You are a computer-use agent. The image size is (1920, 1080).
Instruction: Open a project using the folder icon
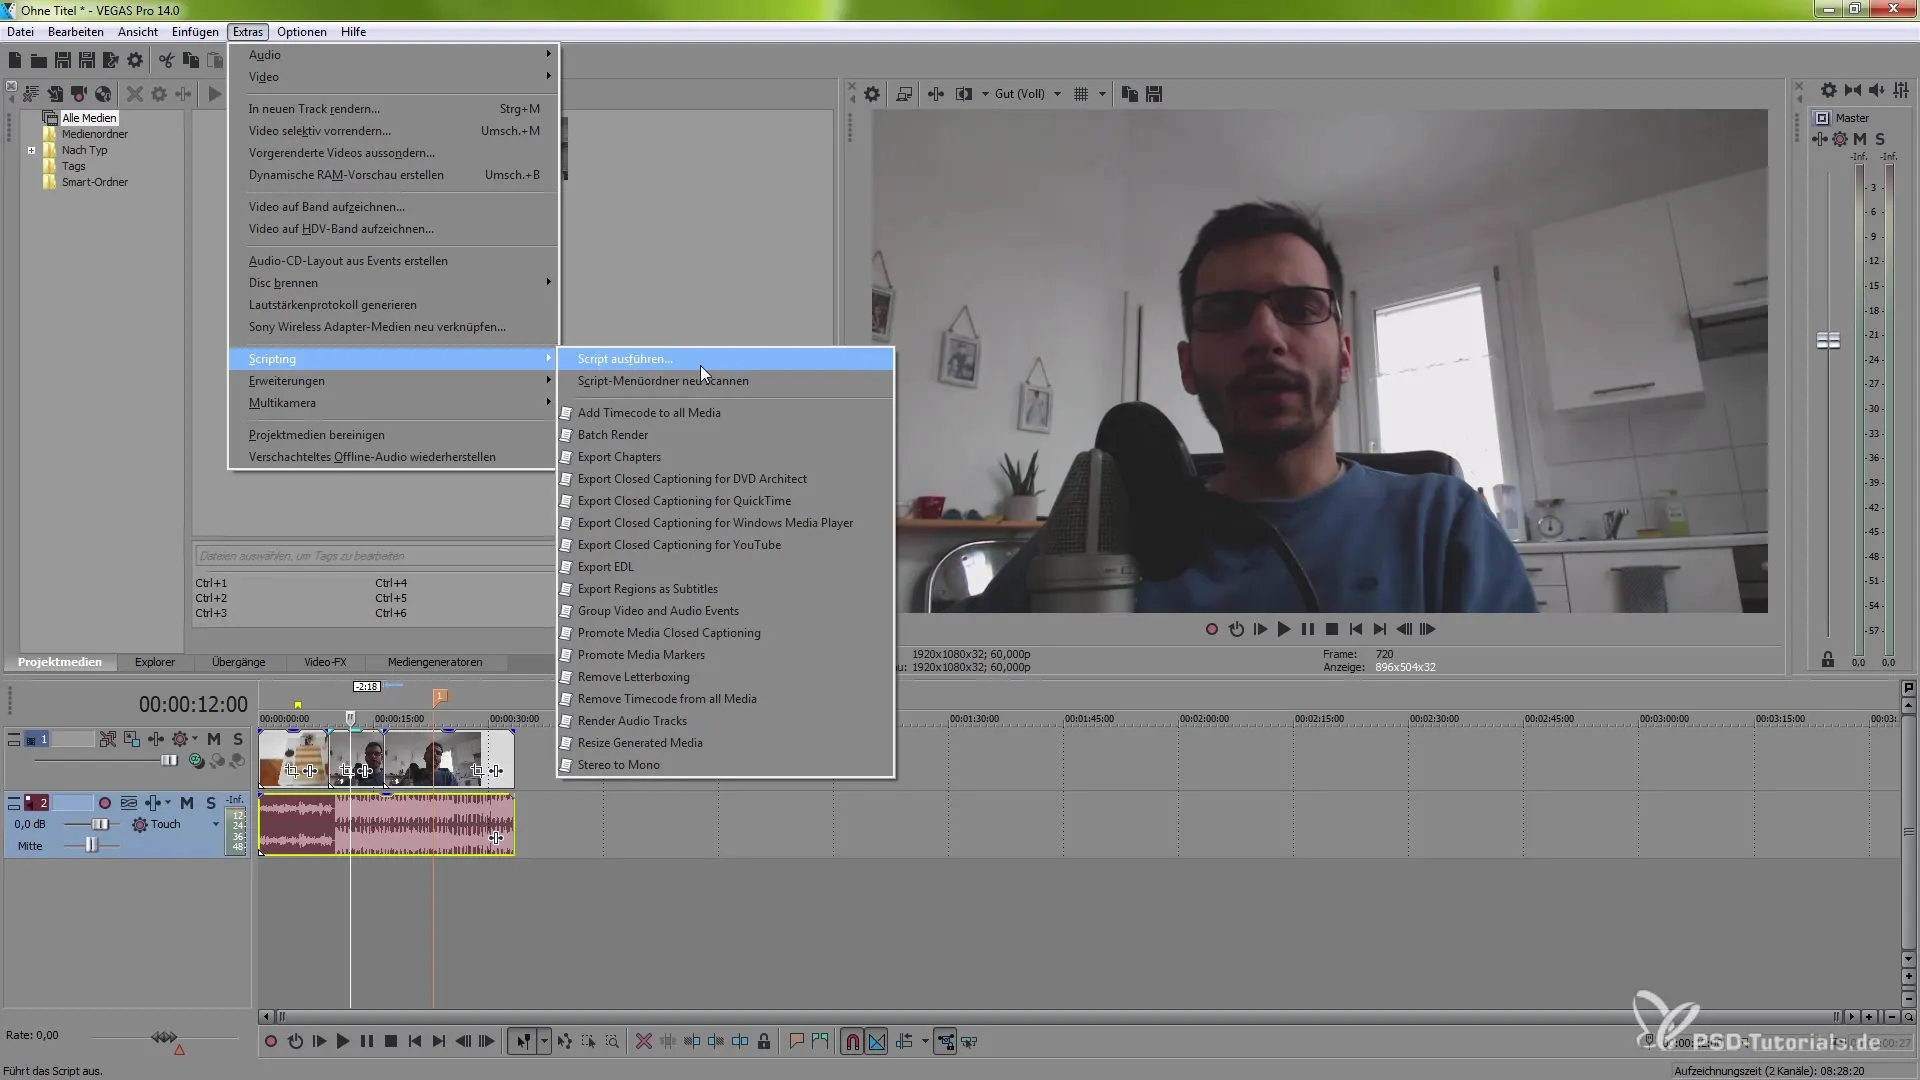(39, 61)
